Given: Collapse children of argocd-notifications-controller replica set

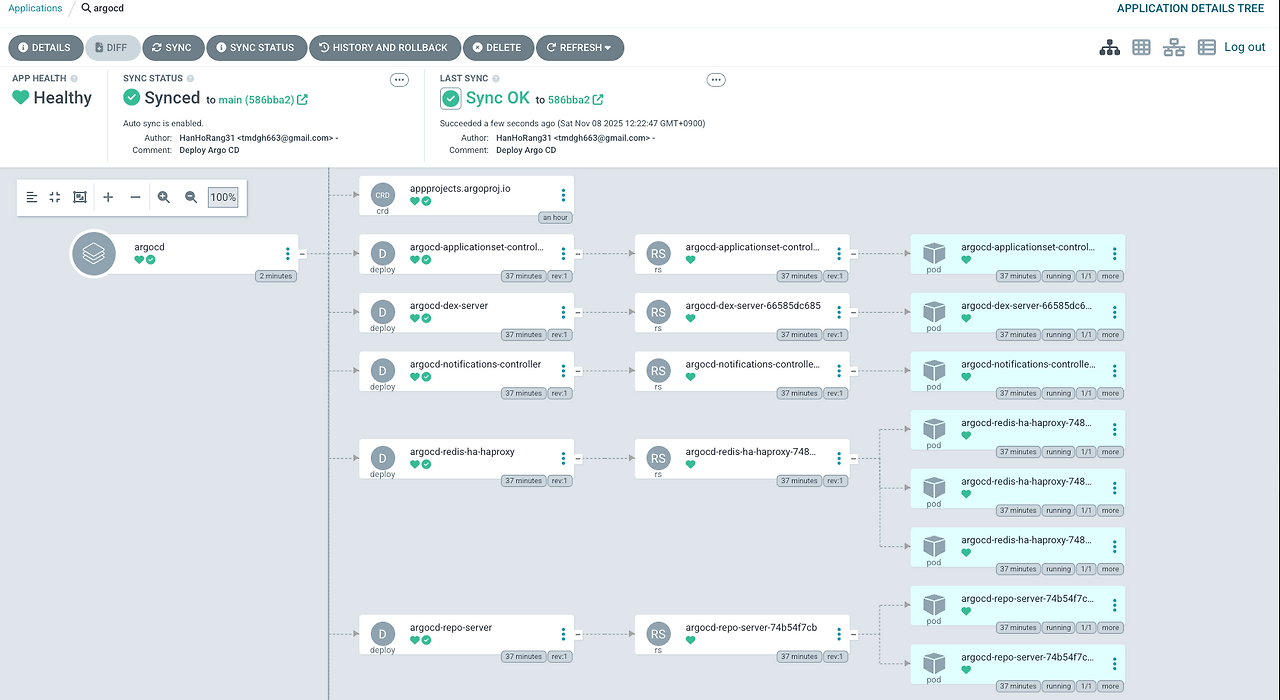Looking at the screenshot, I should pos(854,371).
